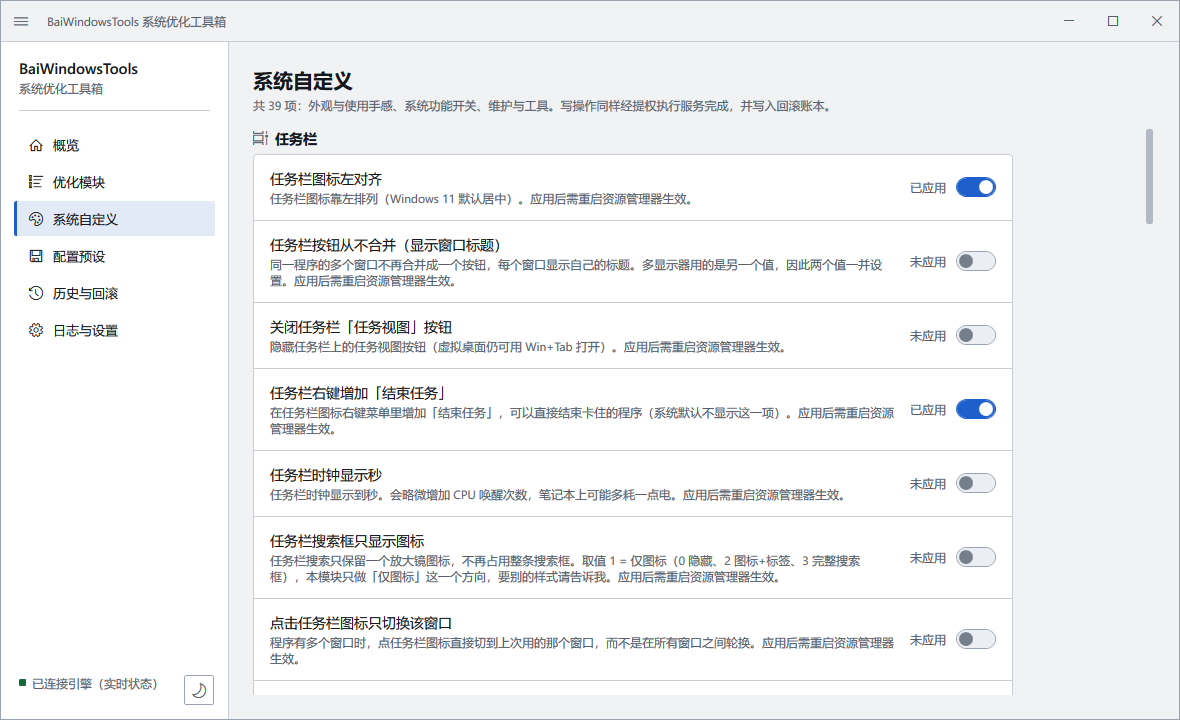Close the BaiWindowsTools window
Image resolution: width=1180 pixels, height=720 pixels.
[x=1157, y=21]
